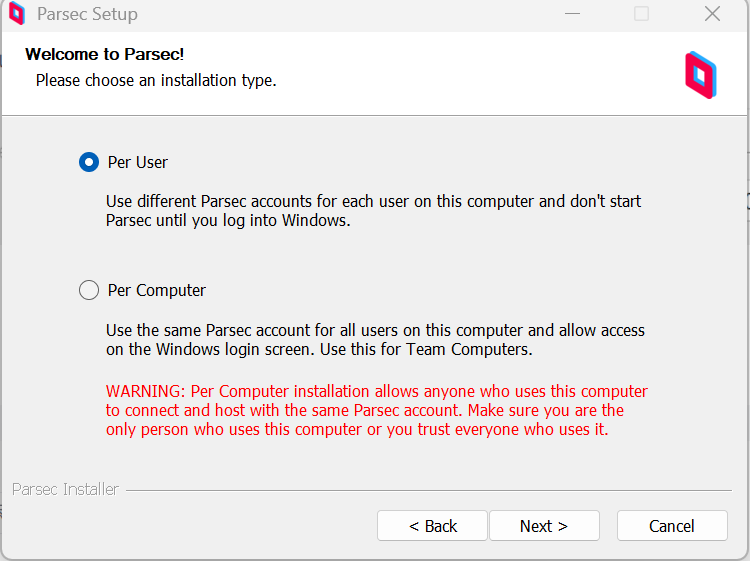Click the "Welcome to Parsec!" heading
The height and width of the screenshot is (561, 750).
(104, 54)
